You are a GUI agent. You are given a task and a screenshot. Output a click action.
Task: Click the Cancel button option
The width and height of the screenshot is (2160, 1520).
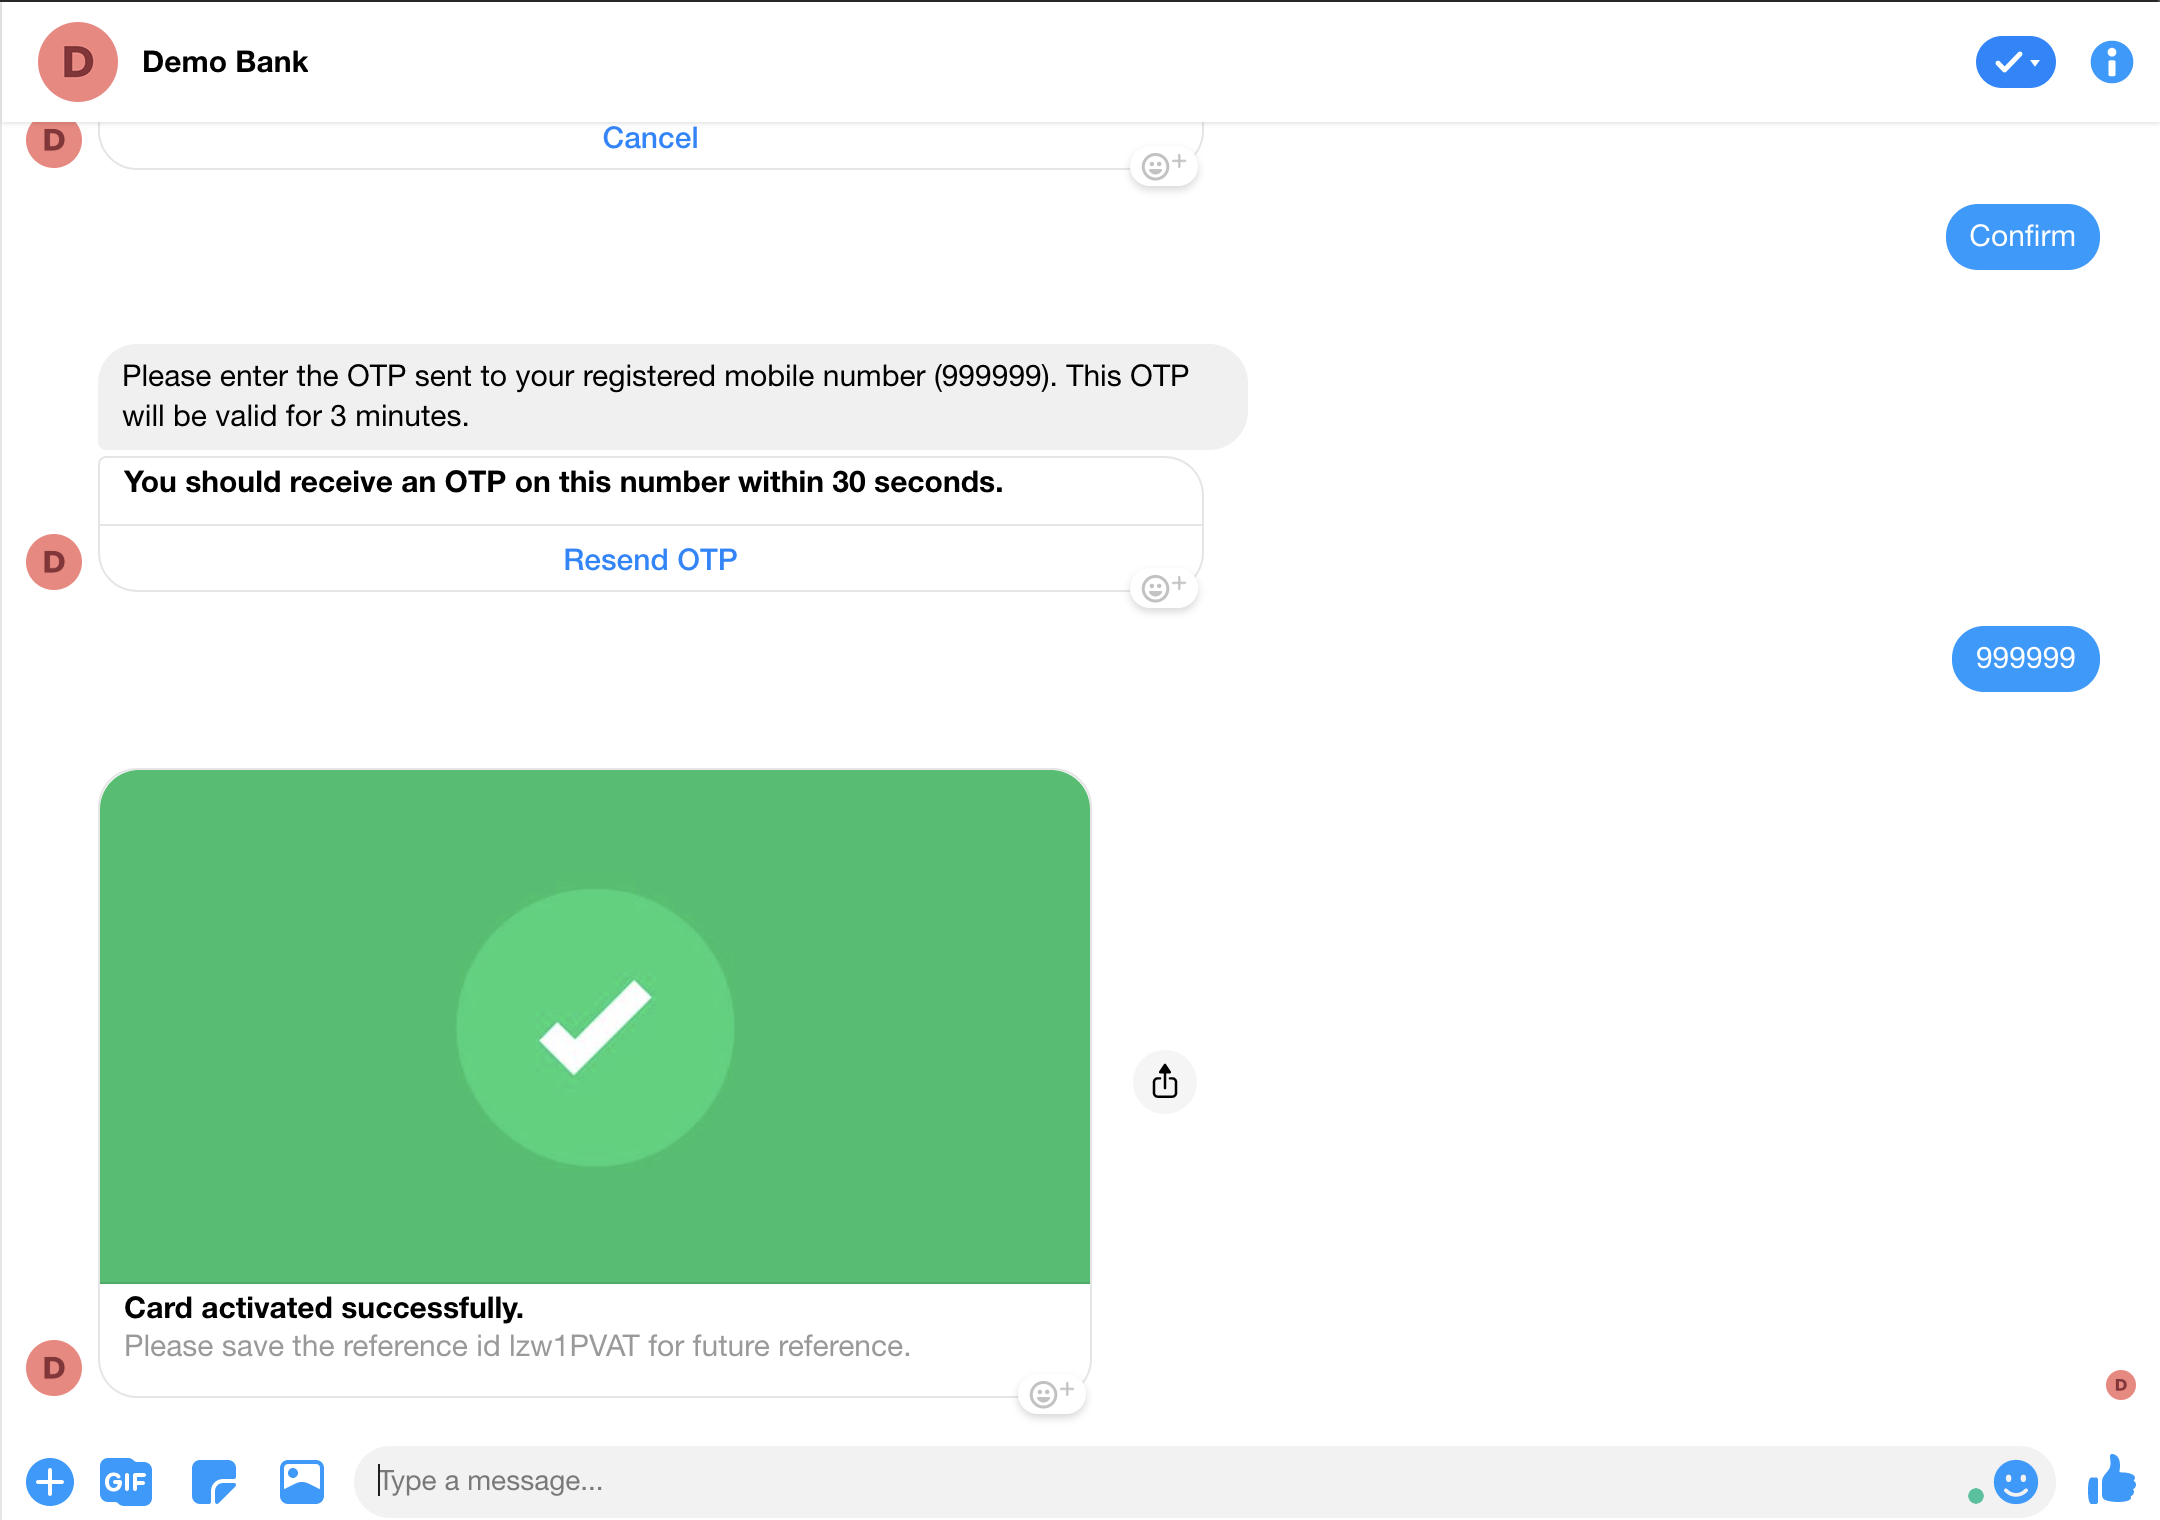point(650,137)
